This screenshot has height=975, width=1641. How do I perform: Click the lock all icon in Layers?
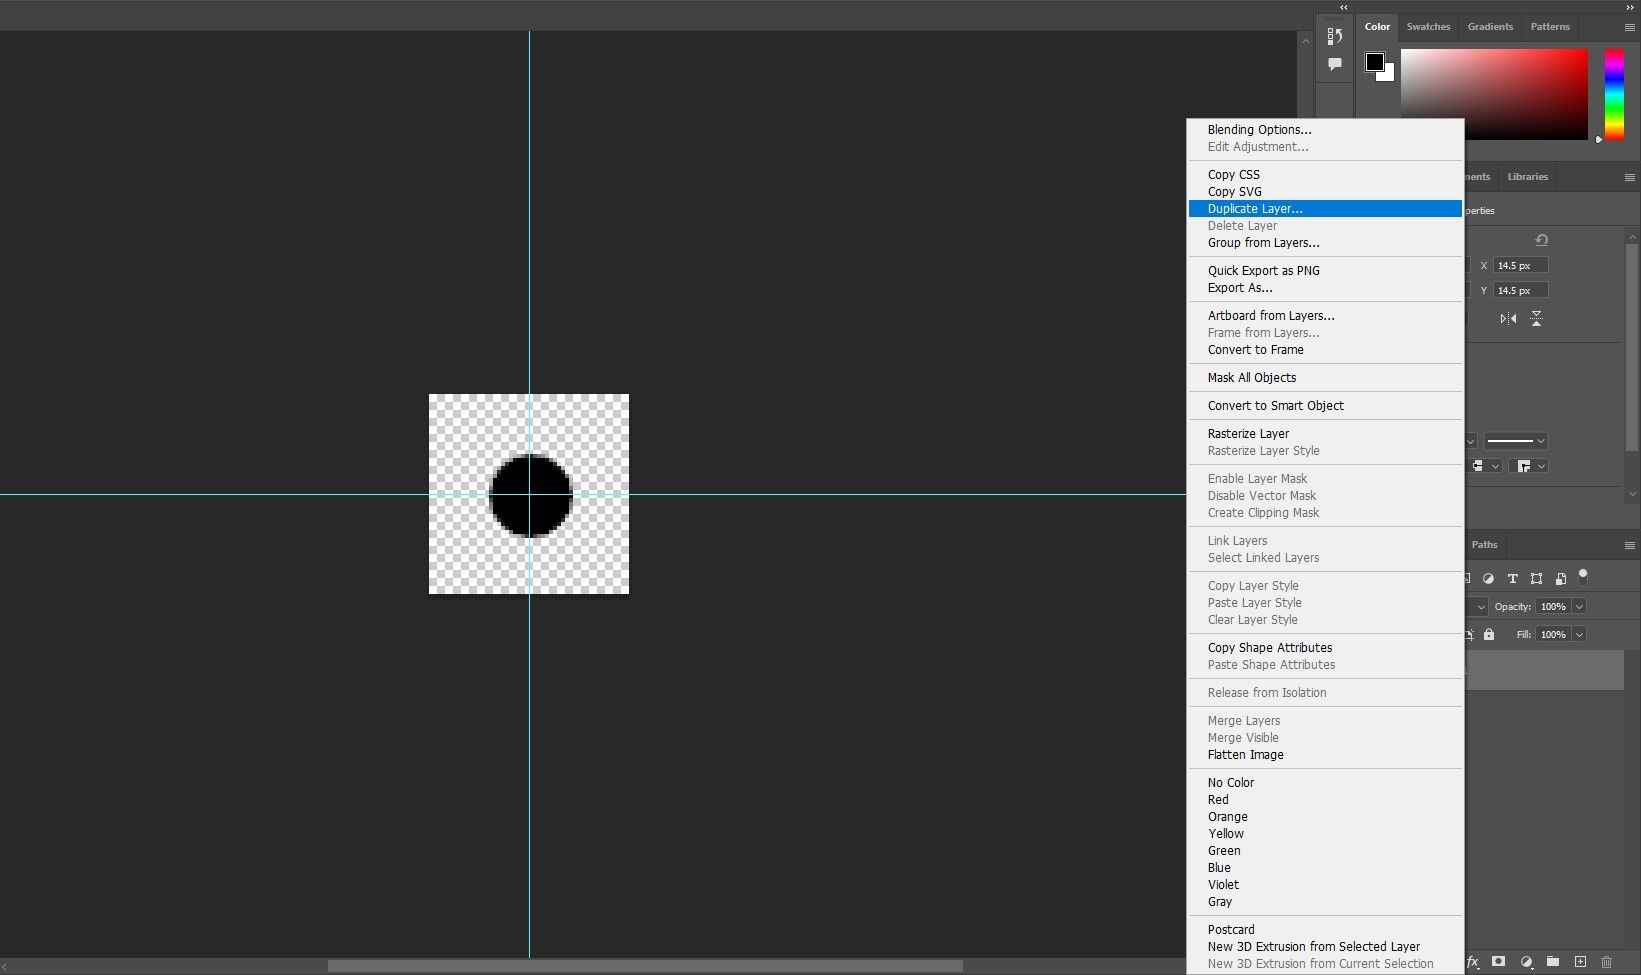point(1489,635)
